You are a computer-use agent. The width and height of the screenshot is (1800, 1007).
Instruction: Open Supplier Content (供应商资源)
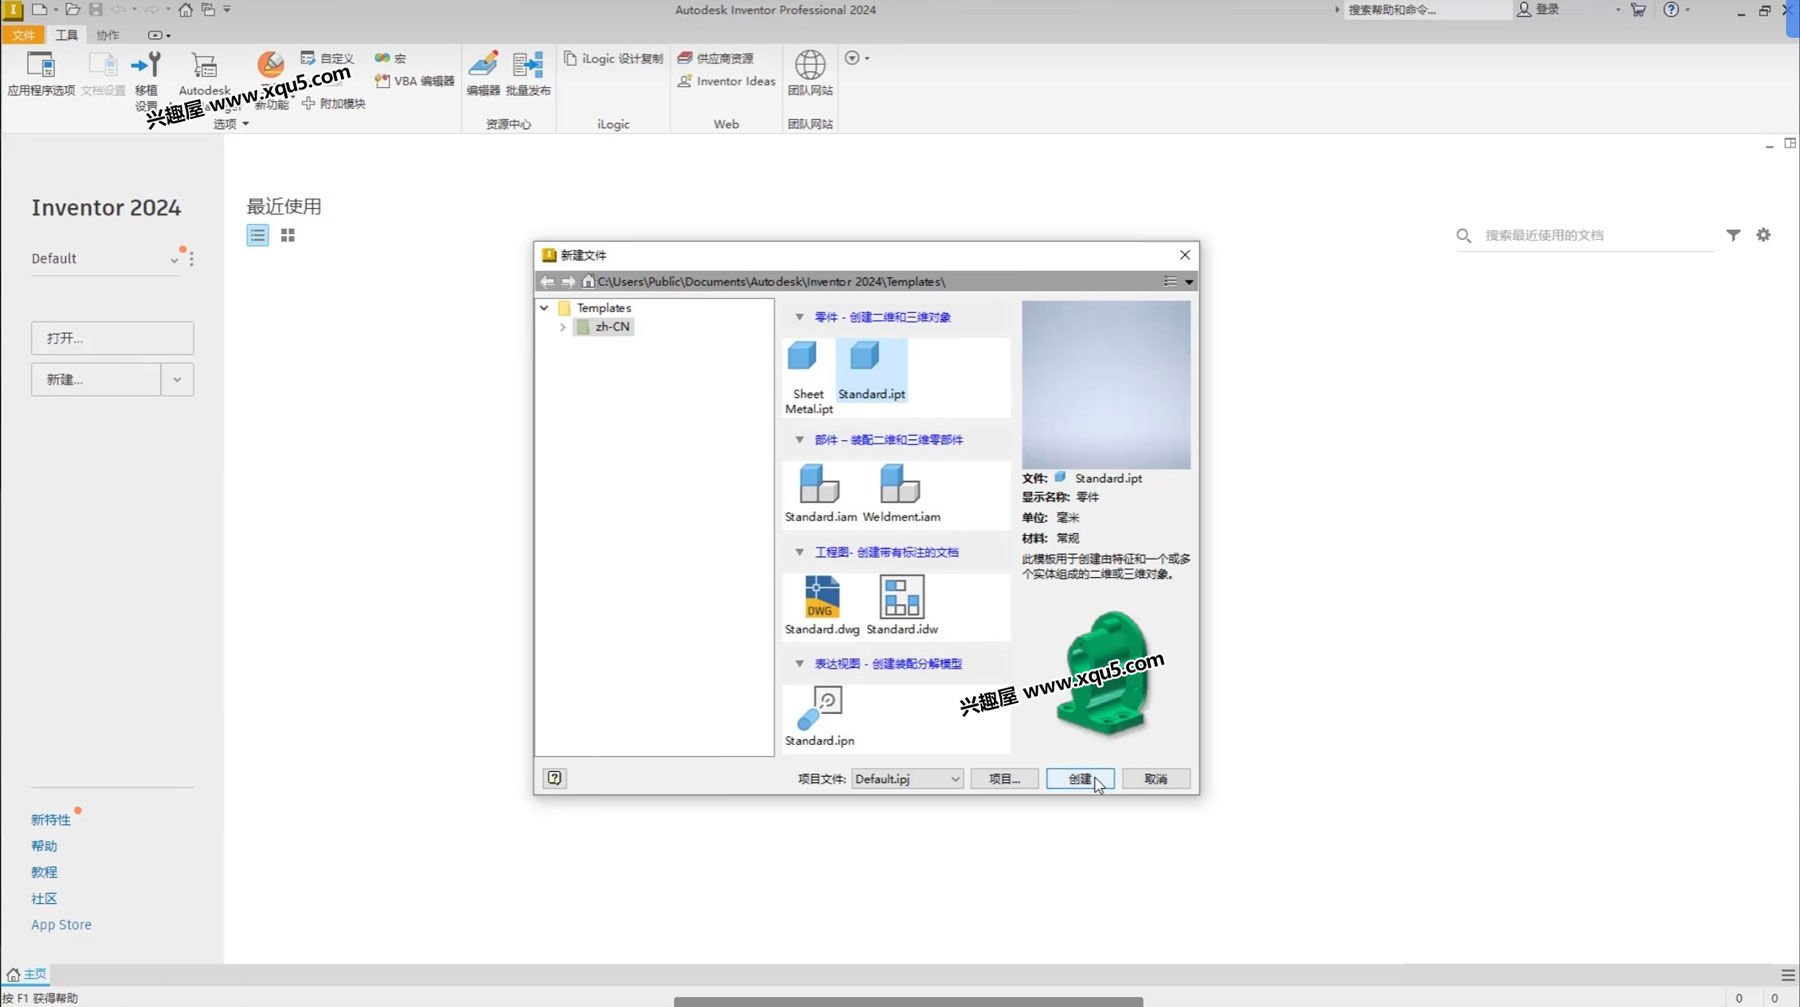(716, 58)
